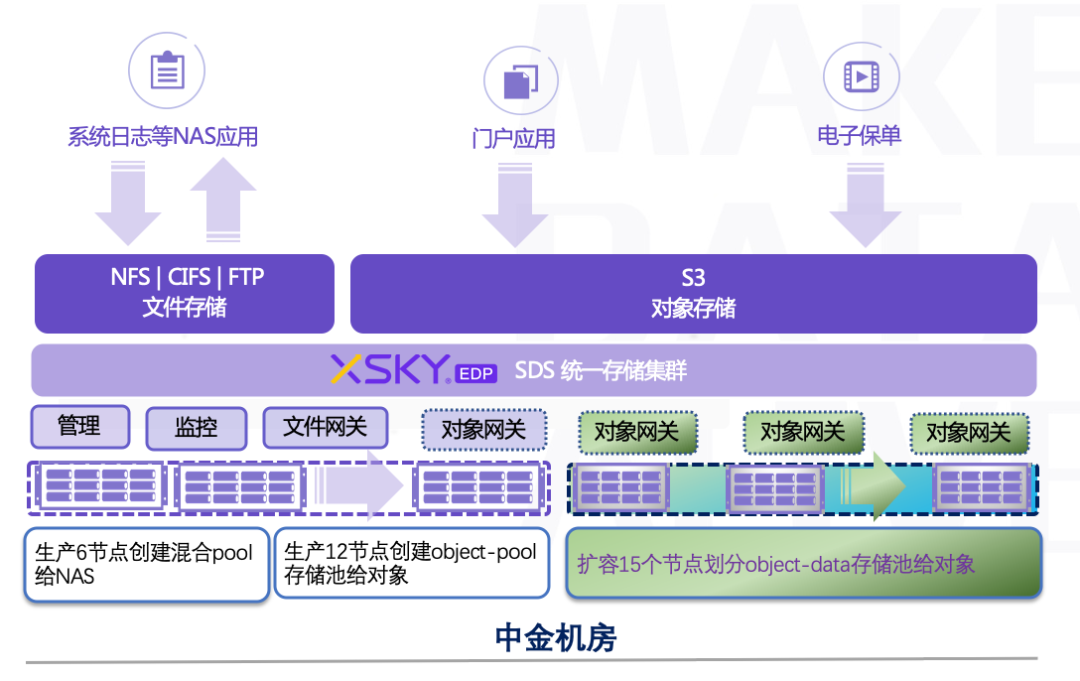Image resolution: width=1080 pixels, height=681 pixels.
Task: Click the portal documents icon above 门户应用
Action: [521, 82]
